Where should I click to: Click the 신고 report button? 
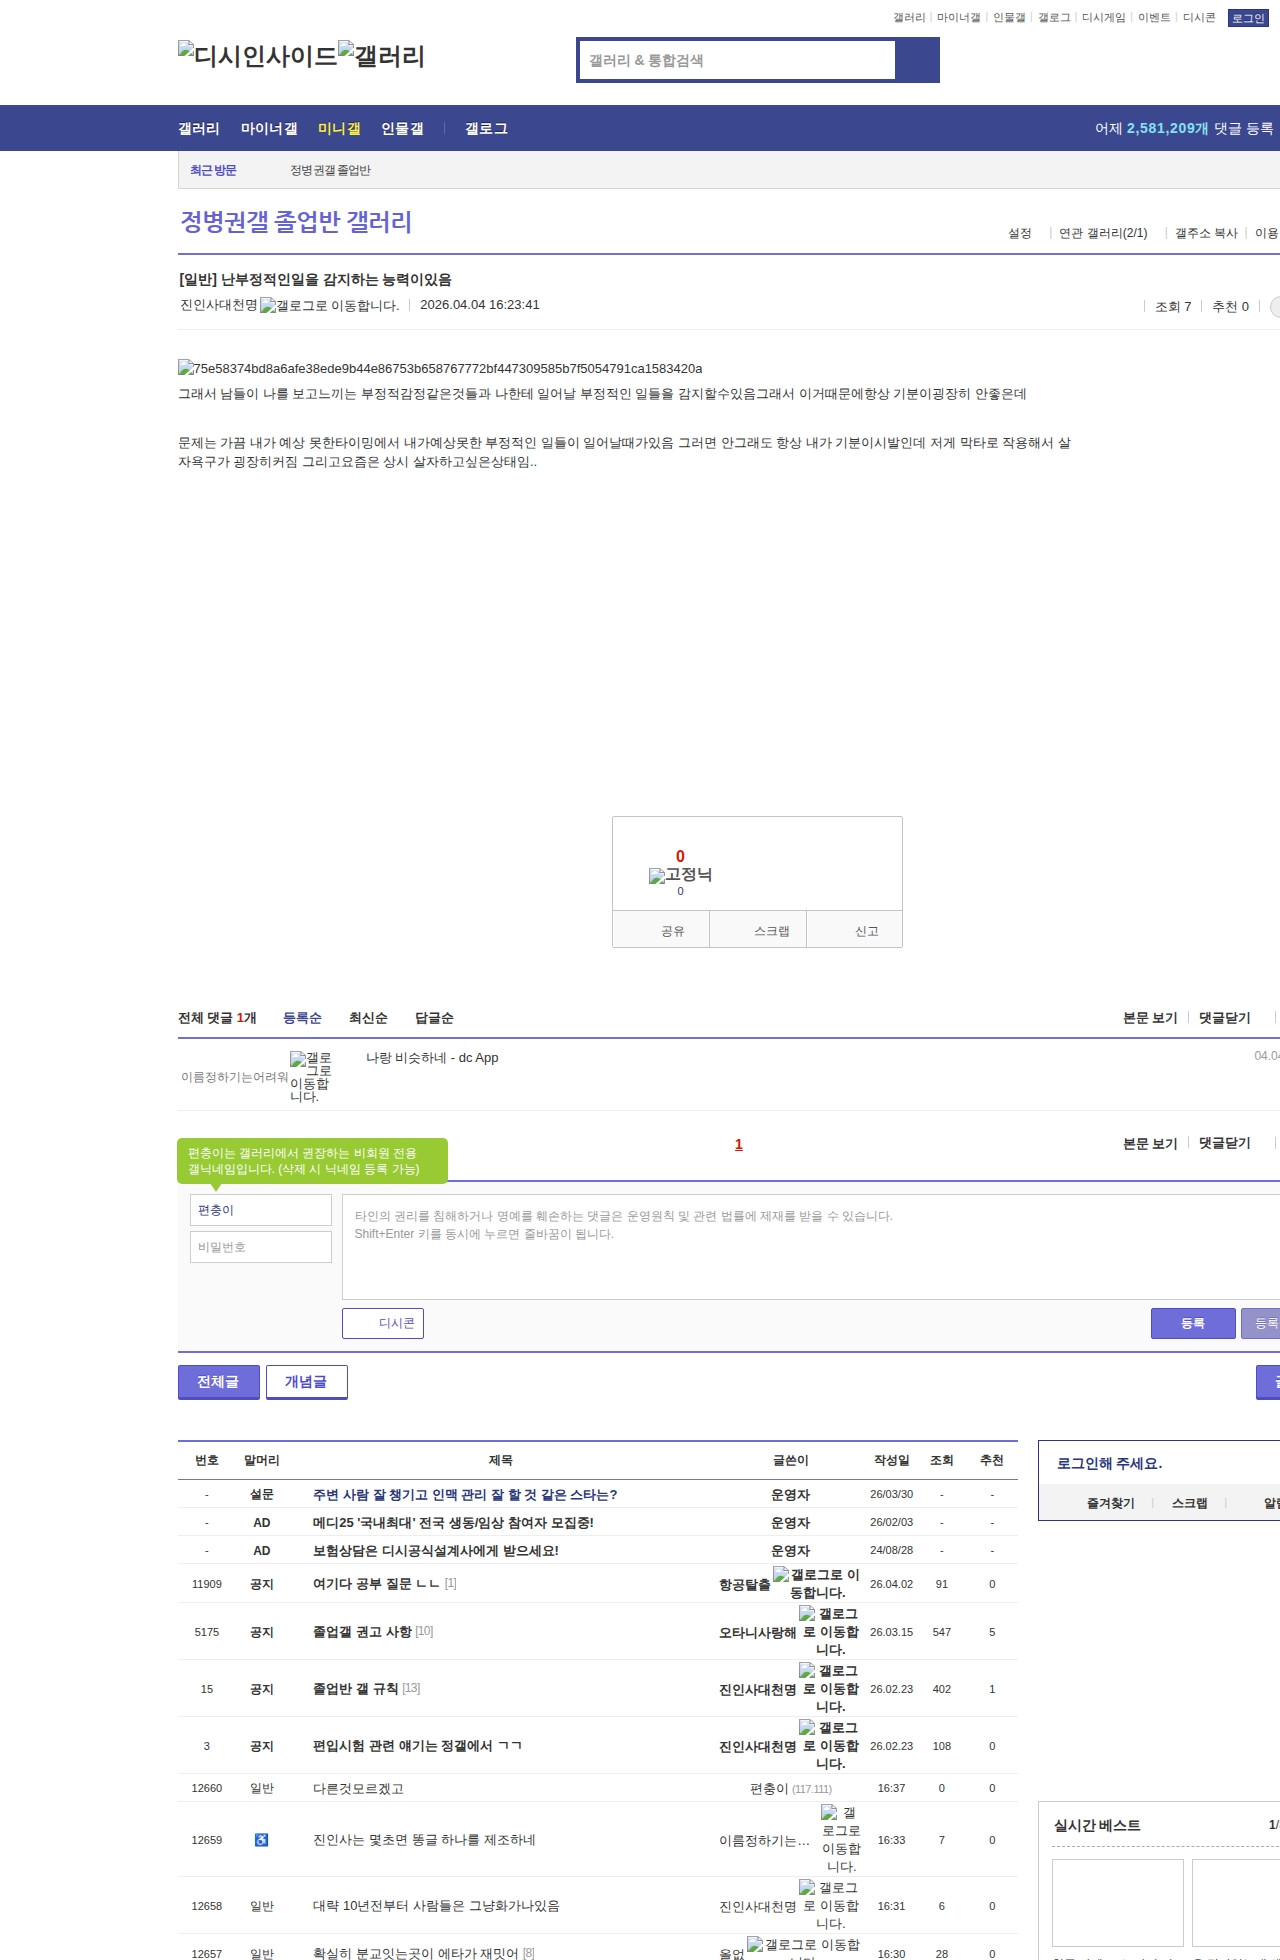(866, 931)
